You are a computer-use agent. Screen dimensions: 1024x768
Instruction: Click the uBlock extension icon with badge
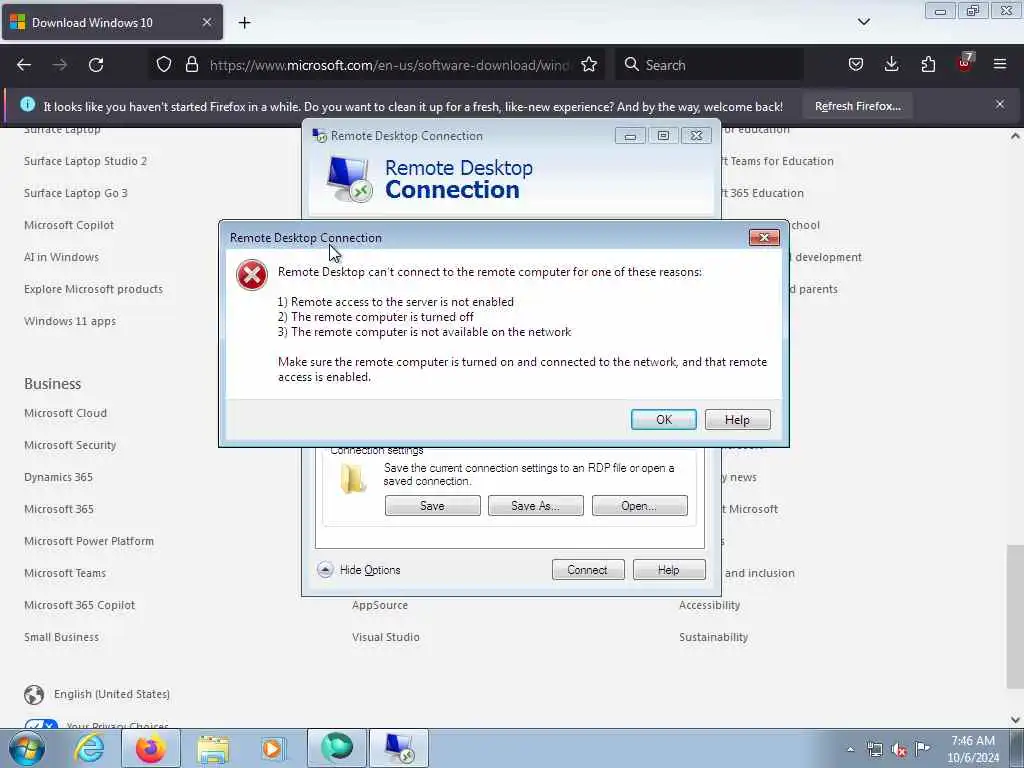(965, 63)
